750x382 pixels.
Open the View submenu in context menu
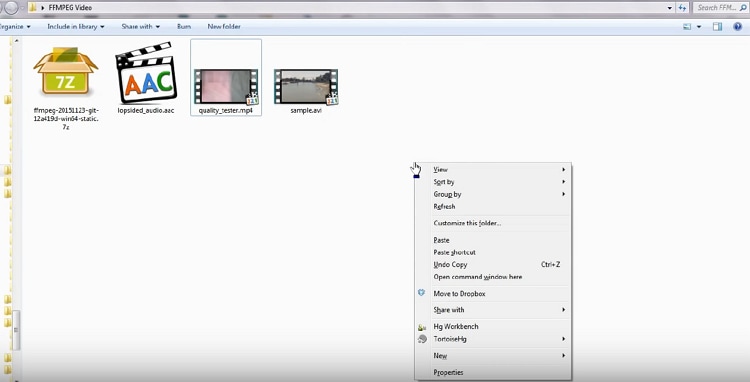[x=493, y=169]
